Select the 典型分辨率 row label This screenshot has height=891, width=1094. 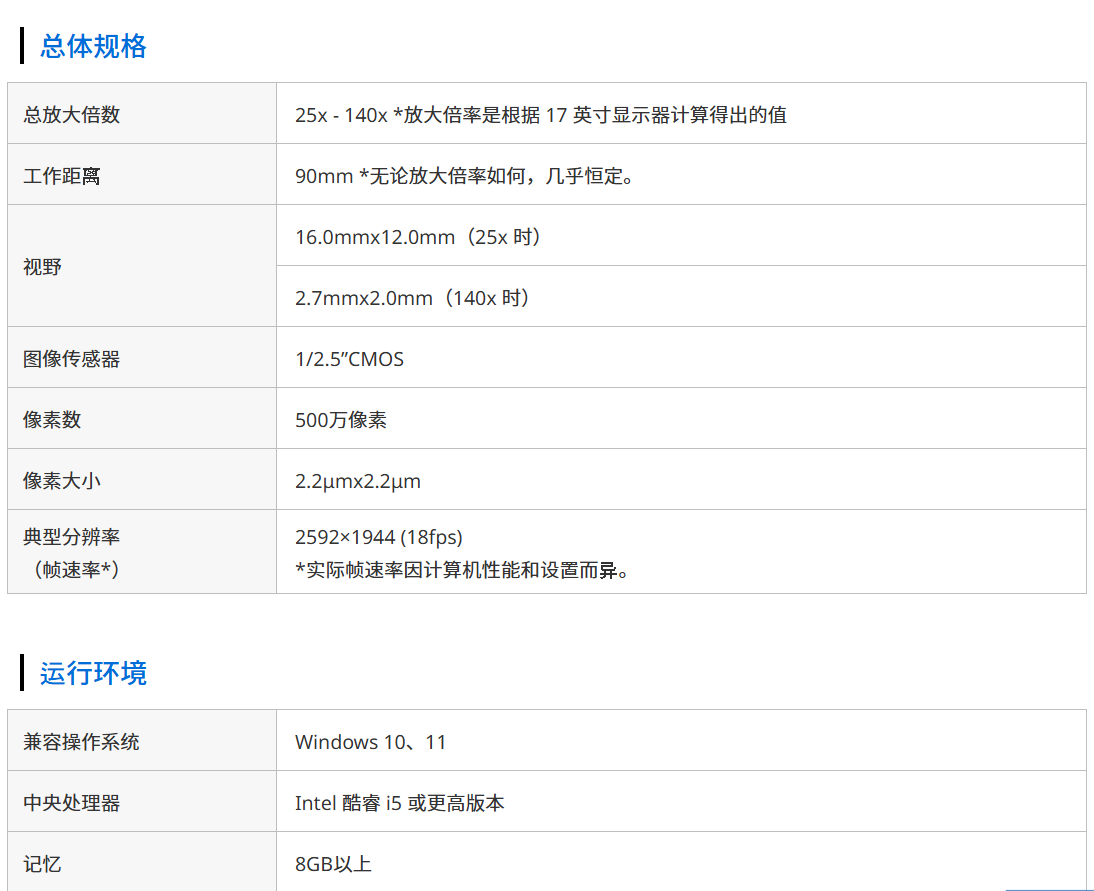point(71,553)
